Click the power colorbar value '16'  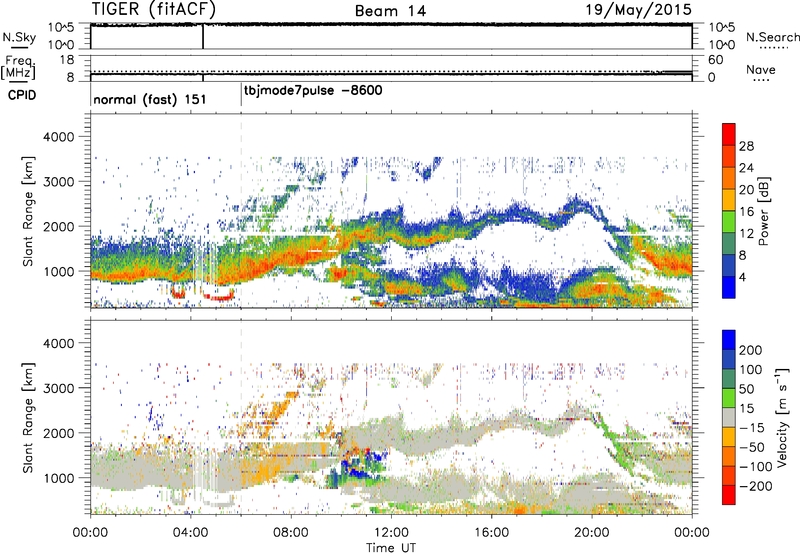click(x=746, y=212)
